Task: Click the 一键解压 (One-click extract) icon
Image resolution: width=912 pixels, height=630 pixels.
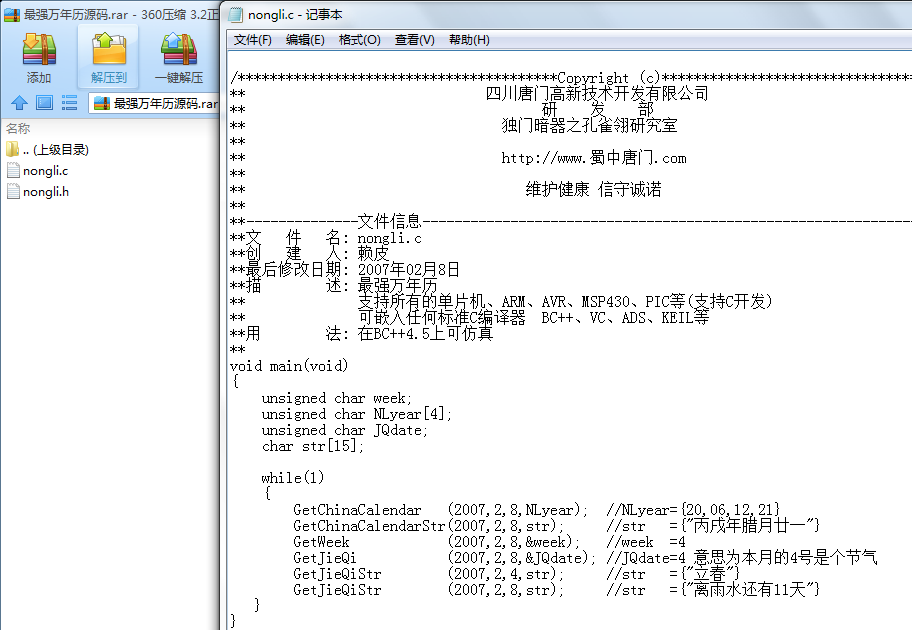Action: (179, 49)
